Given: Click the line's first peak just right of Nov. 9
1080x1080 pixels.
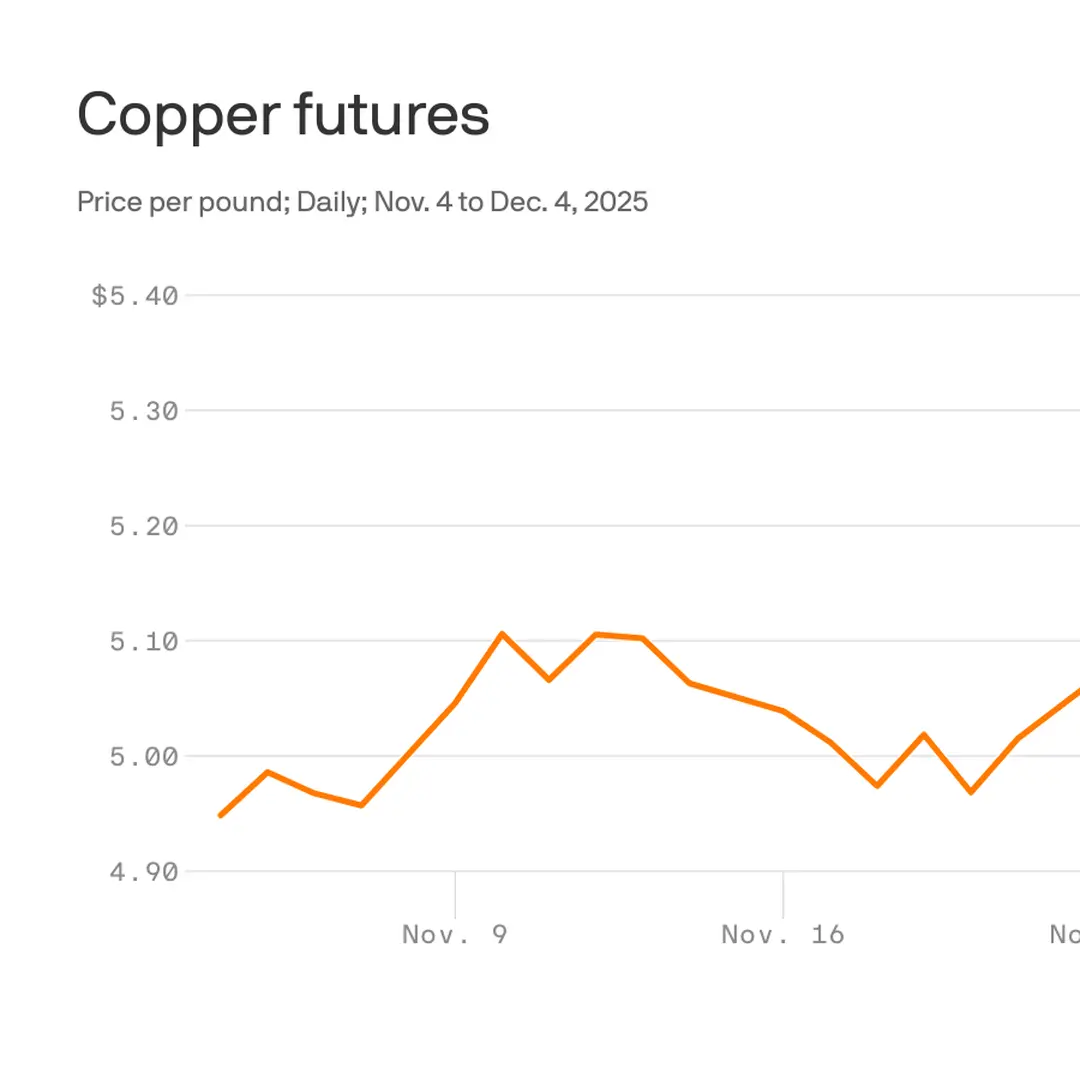Looking at the screenshot, I should pyautogui.click(x=502, y=633).
